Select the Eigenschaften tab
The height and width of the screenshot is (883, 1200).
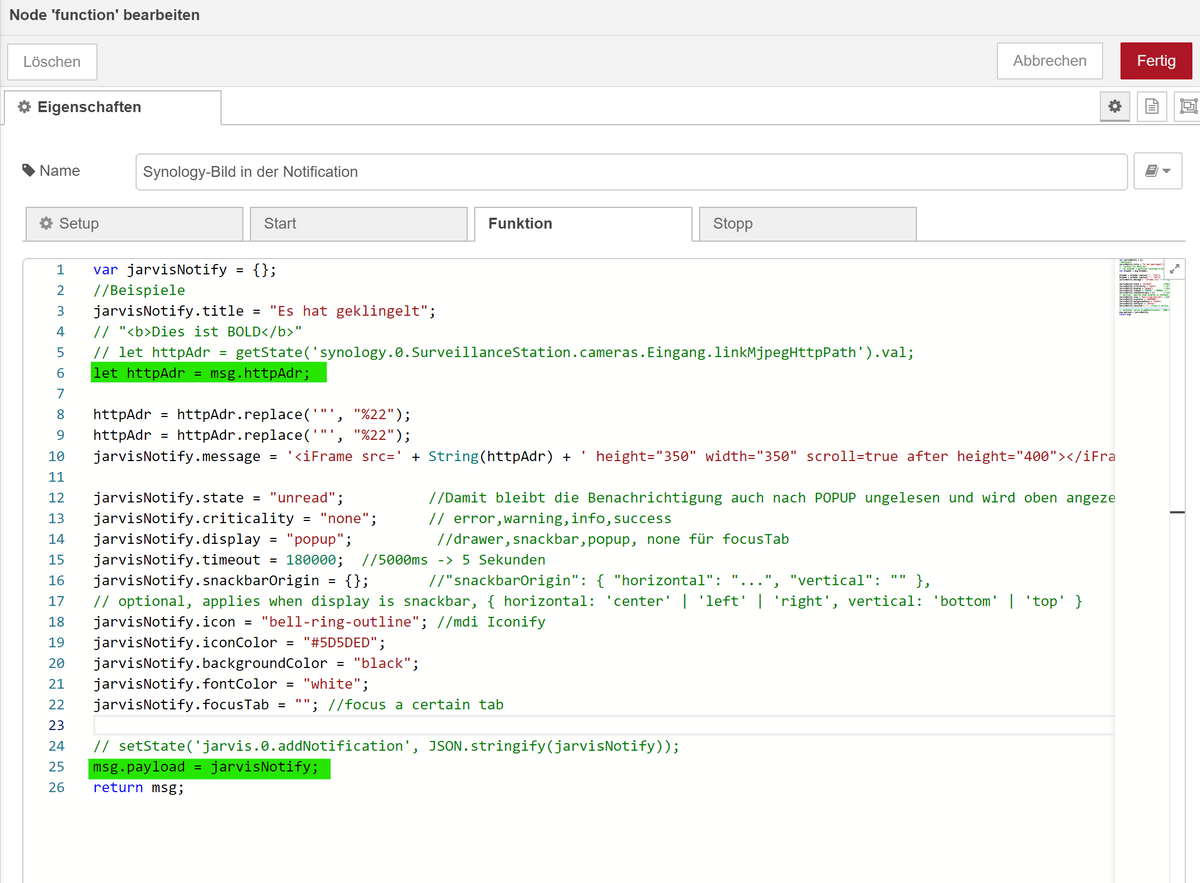tap(112, 107)
